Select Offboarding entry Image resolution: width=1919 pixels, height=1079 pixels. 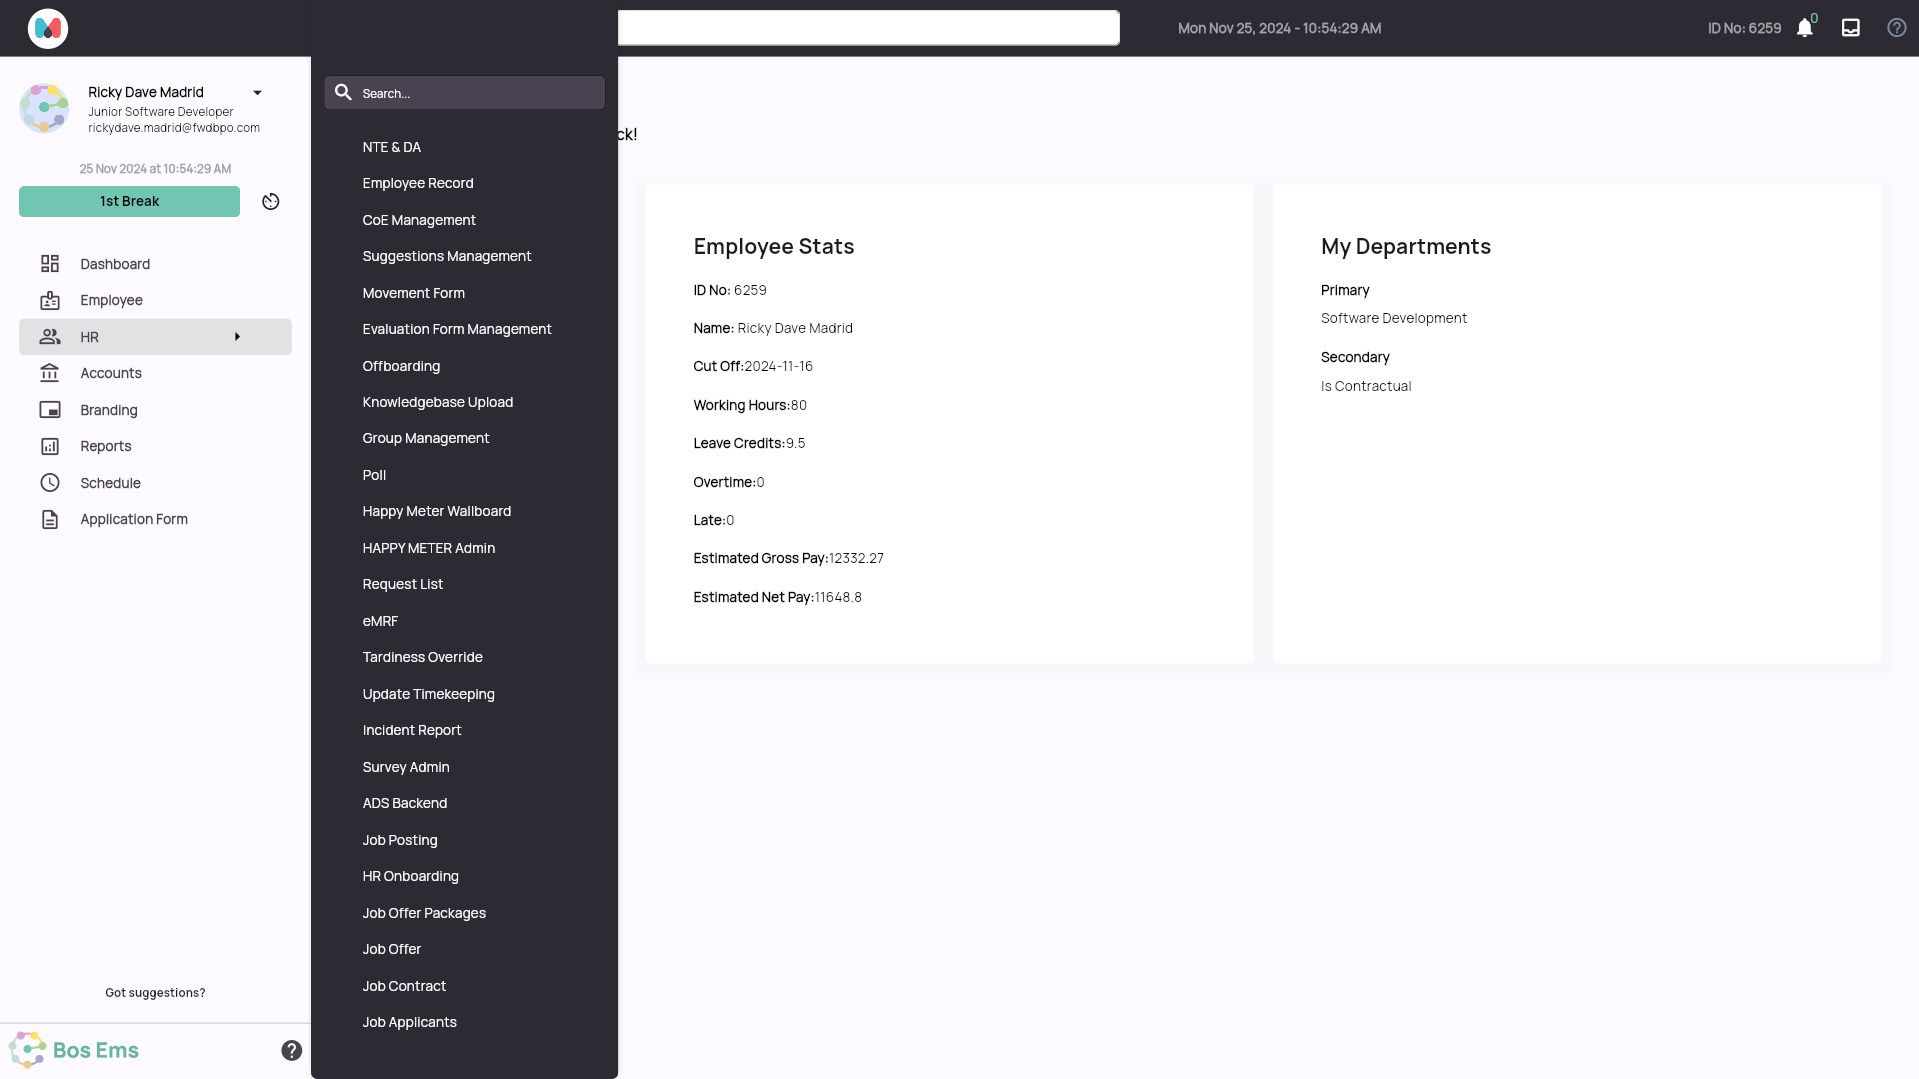tap(401, 366)
